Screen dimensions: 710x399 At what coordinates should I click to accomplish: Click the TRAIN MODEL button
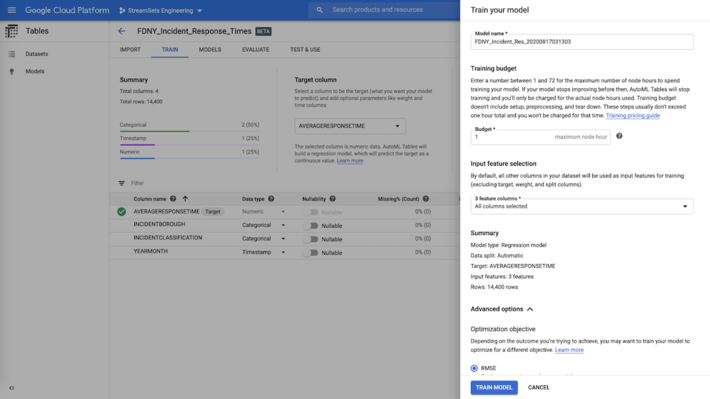(x=494, y=388)
